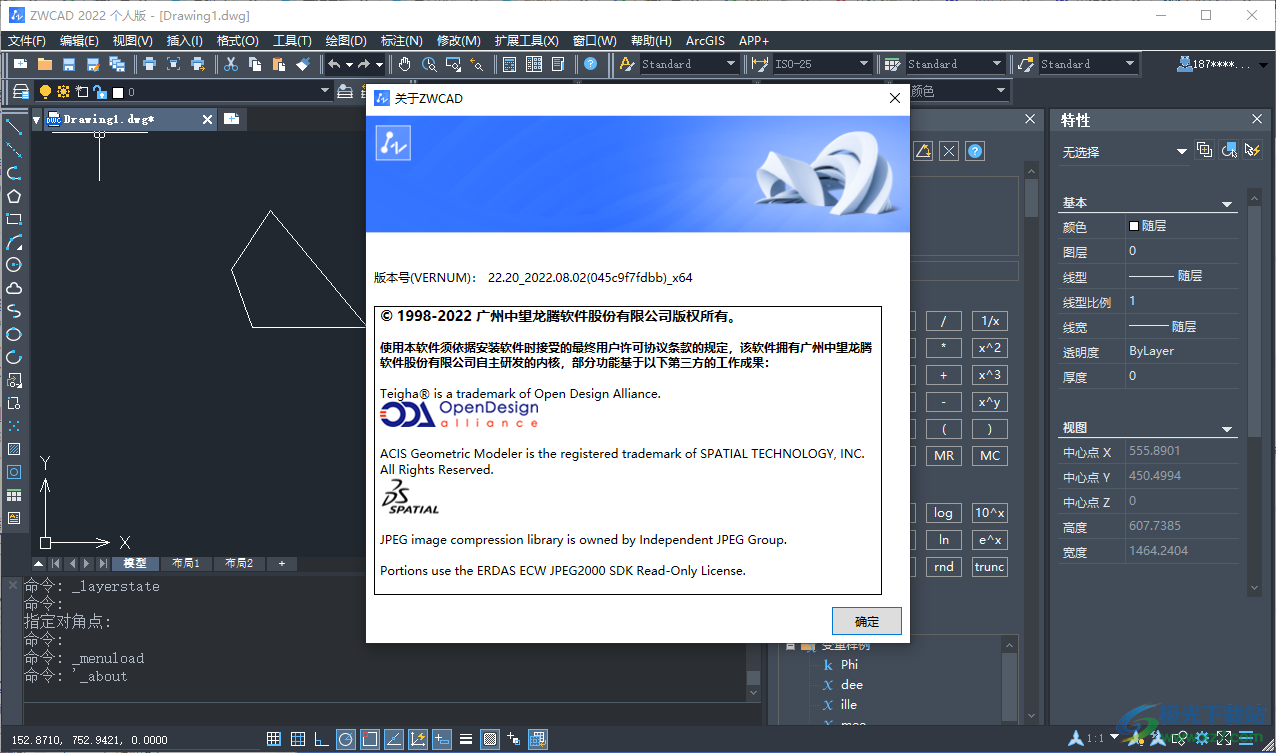Toggle Snap mode in status bar
1276x753 pixels.
pos(274,740)
